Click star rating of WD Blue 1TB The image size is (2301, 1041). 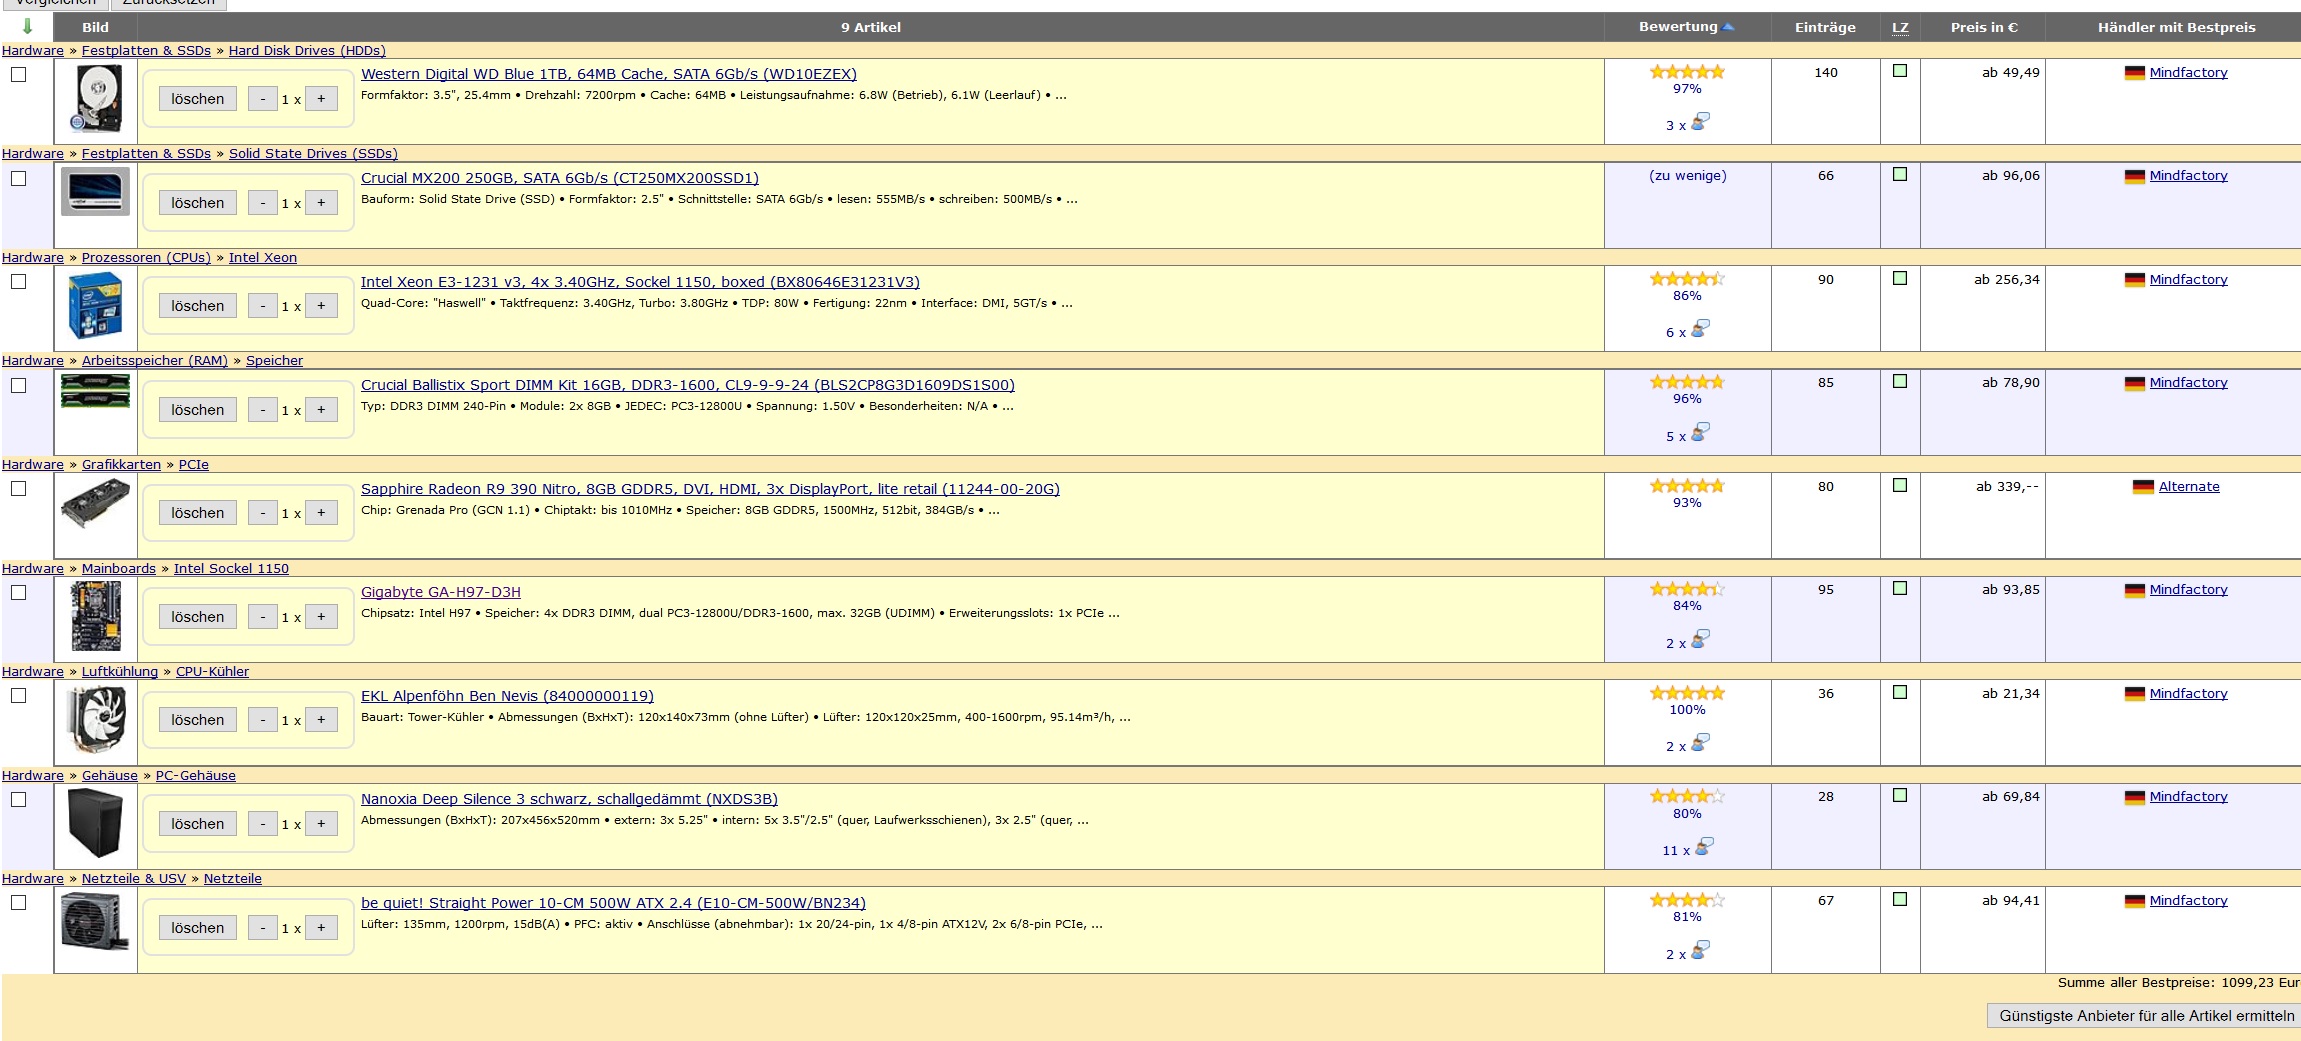[x=1687, y=72]
